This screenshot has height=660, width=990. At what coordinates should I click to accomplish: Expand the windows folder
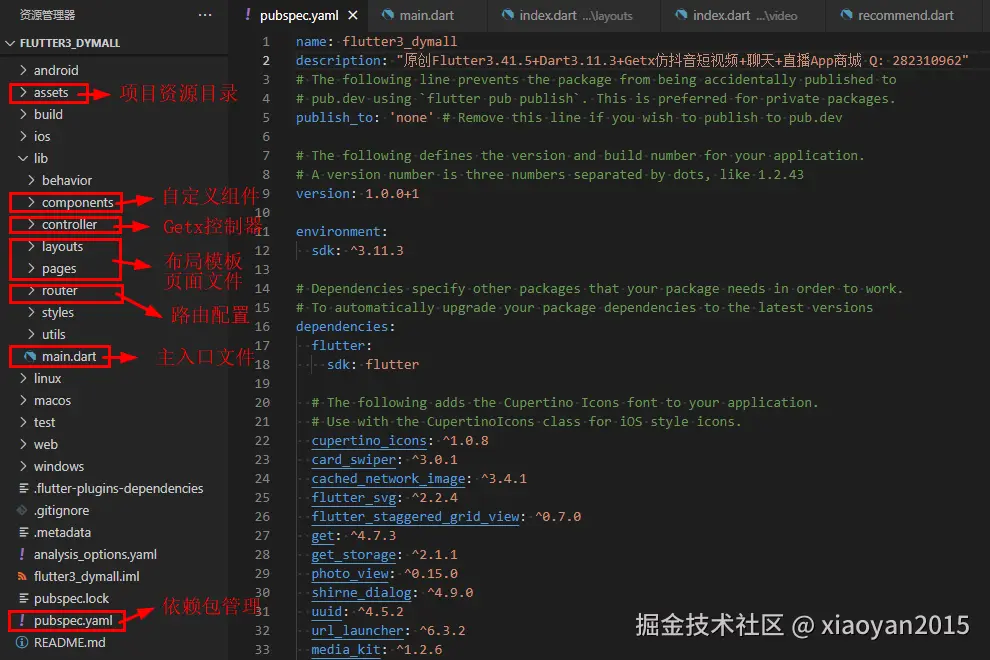tap(59, 466)
